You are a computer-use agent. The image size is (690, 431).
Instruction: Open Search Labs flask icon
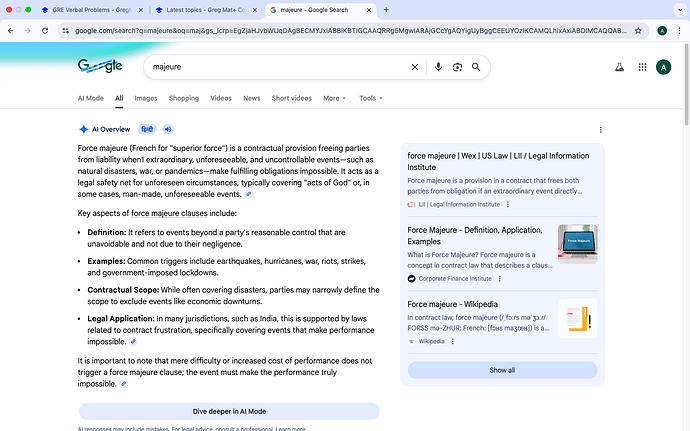click(619, 67)
